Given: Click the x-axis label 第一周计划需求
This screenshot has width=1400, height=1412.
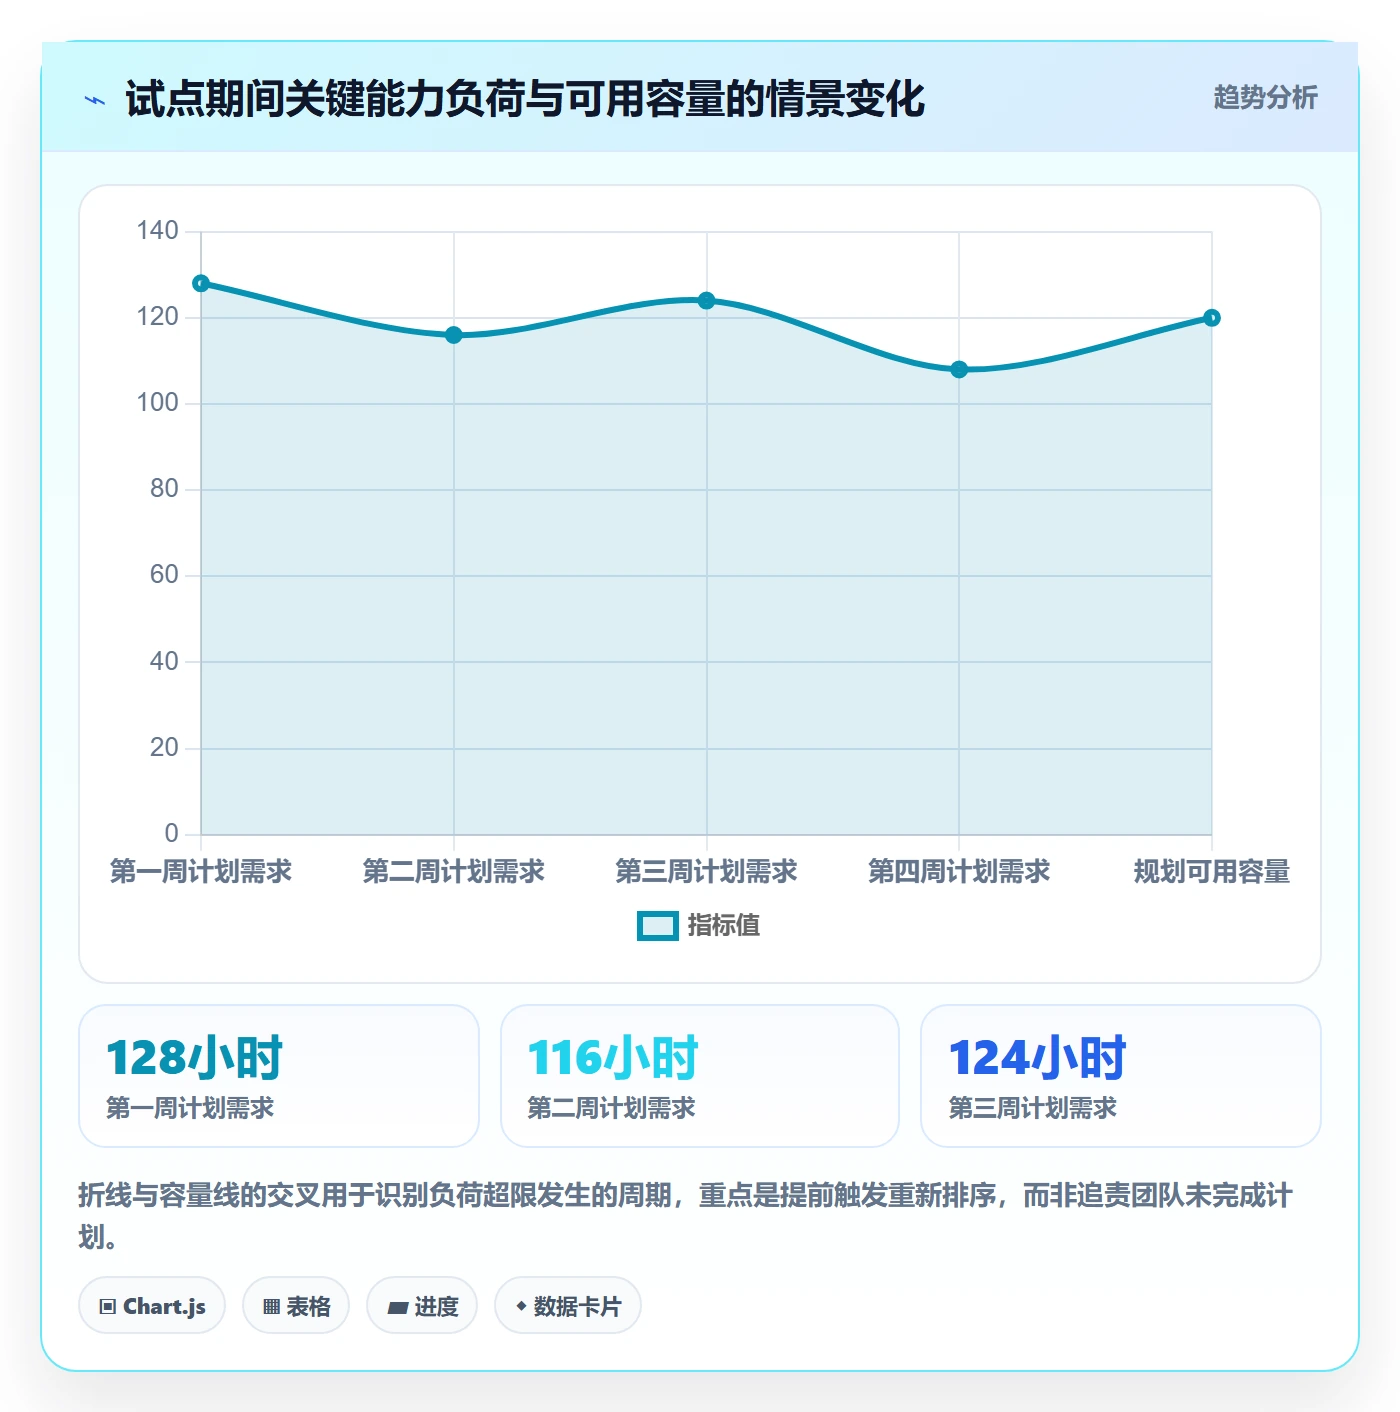Looking at the screenshot, I should [201, 872].
